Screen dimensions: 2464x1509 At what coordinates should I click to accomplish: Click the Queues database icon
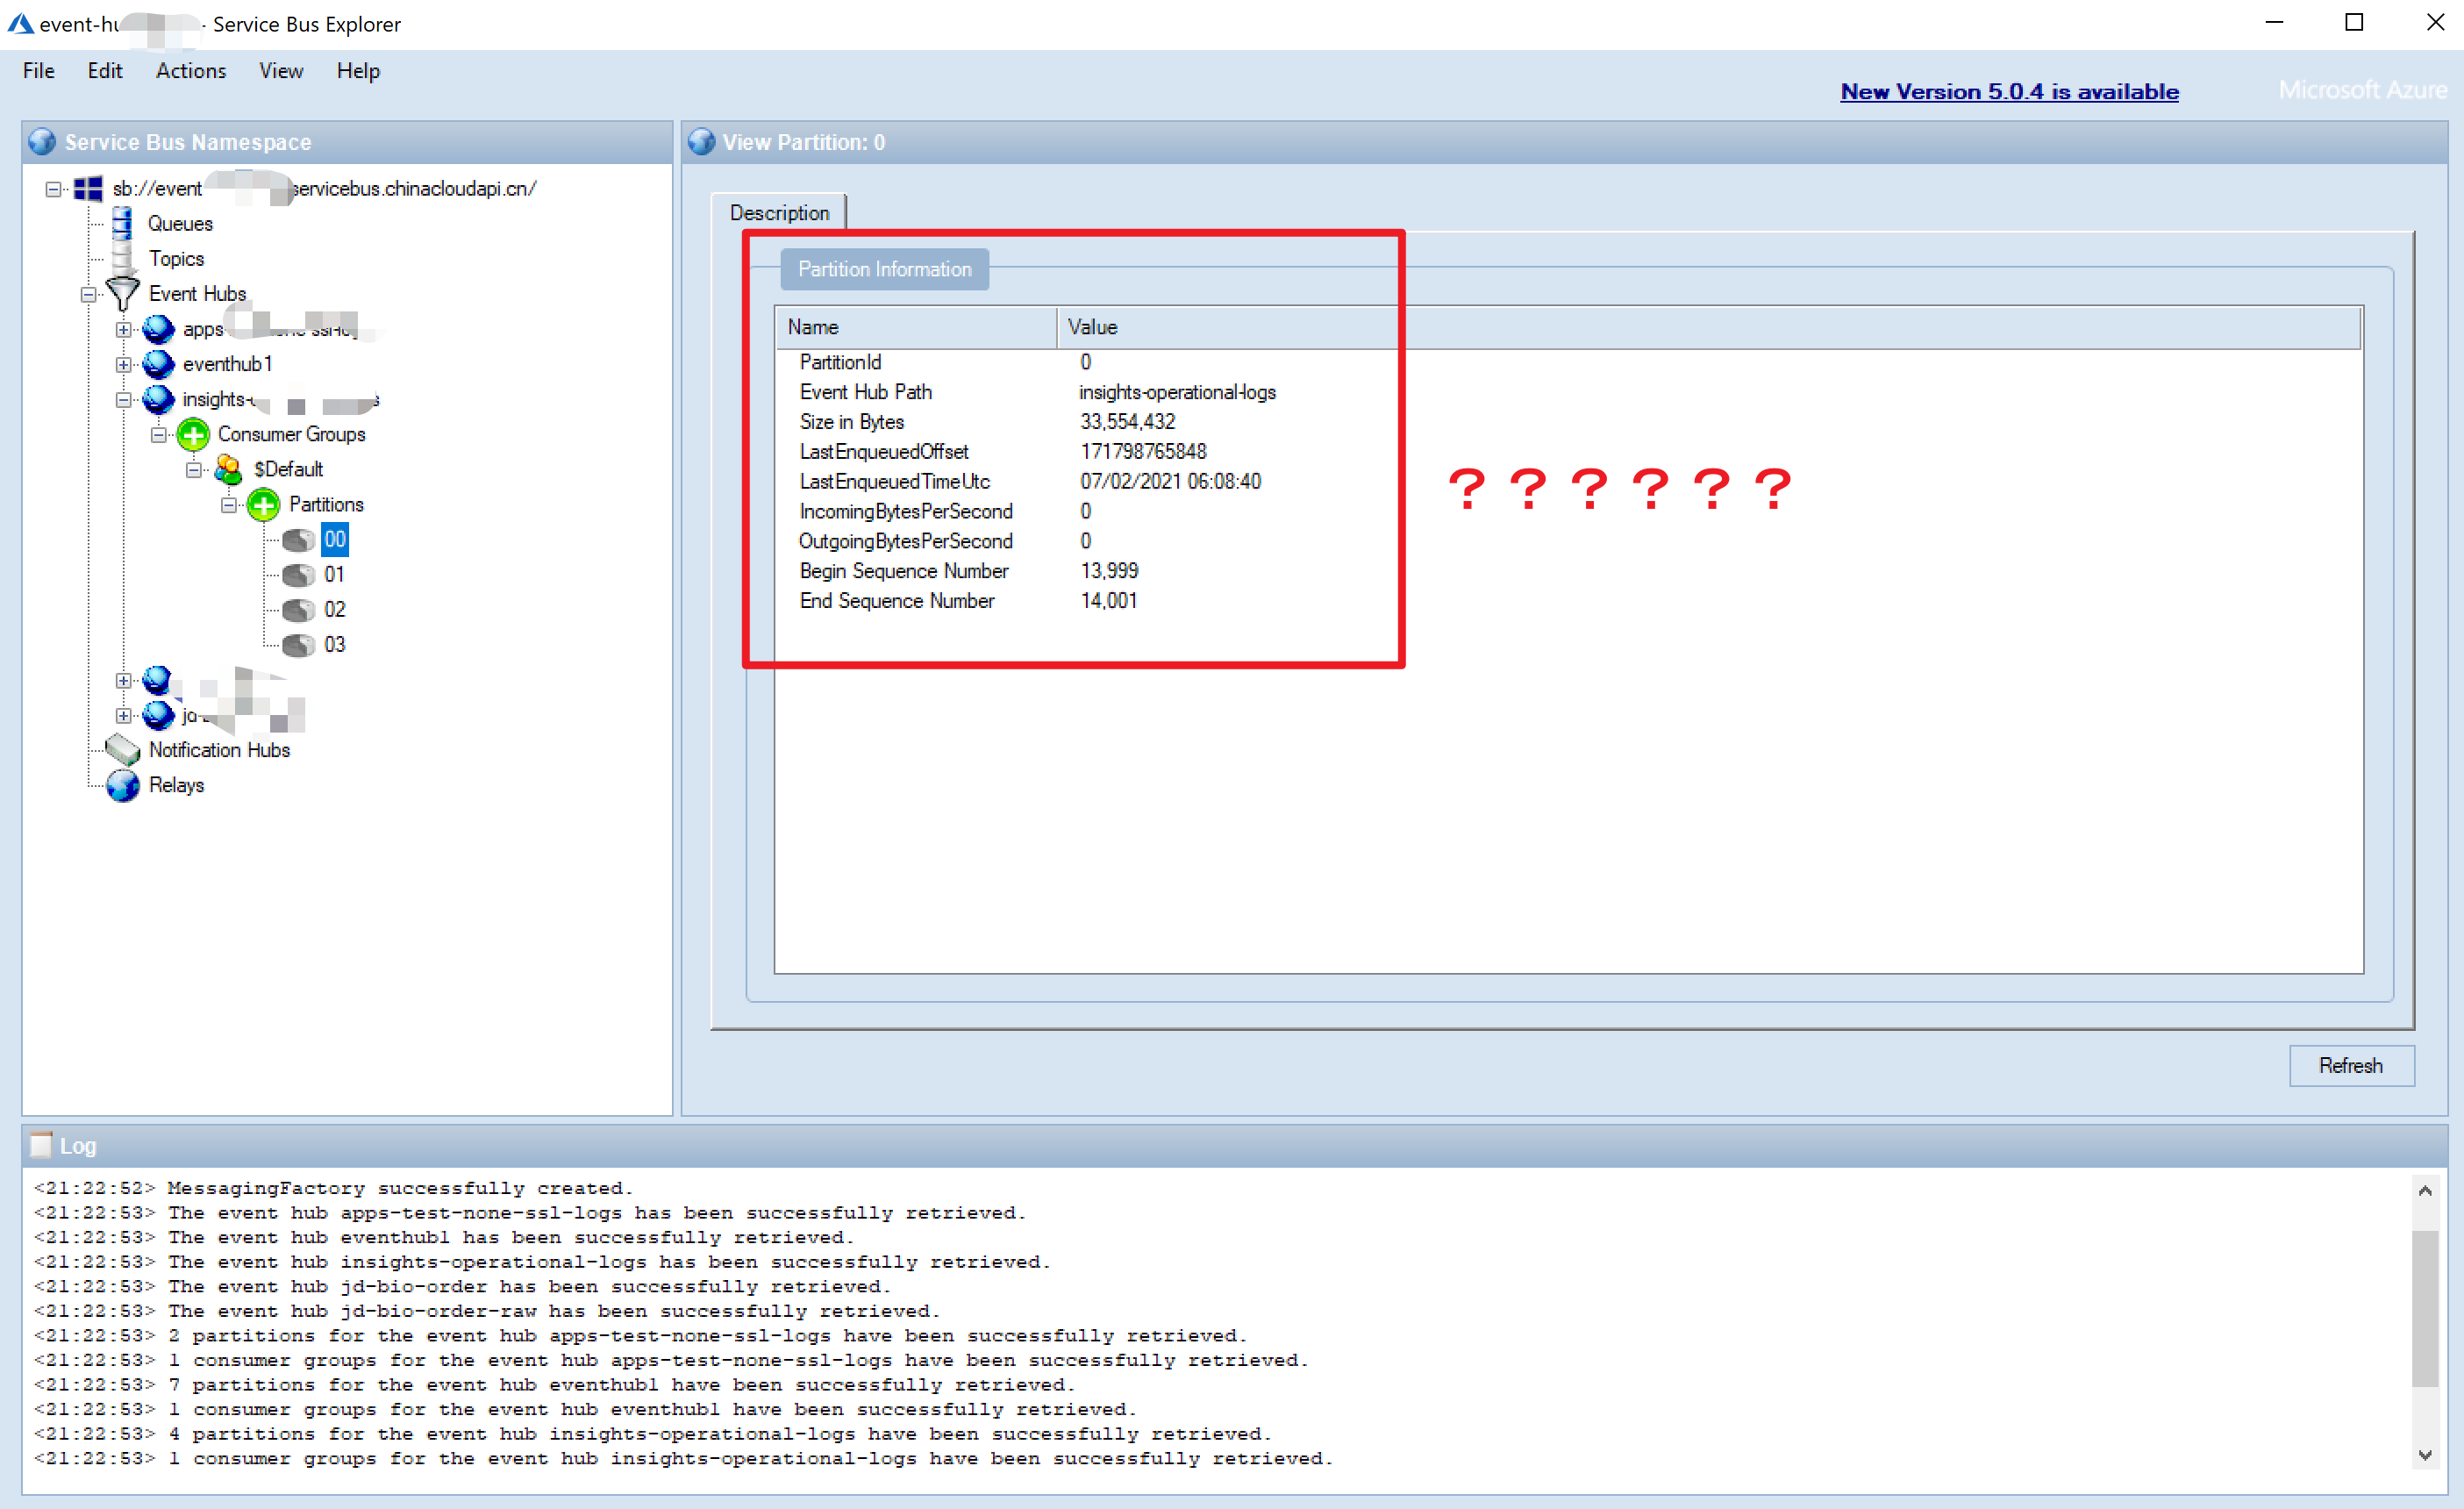pos(122,223)
